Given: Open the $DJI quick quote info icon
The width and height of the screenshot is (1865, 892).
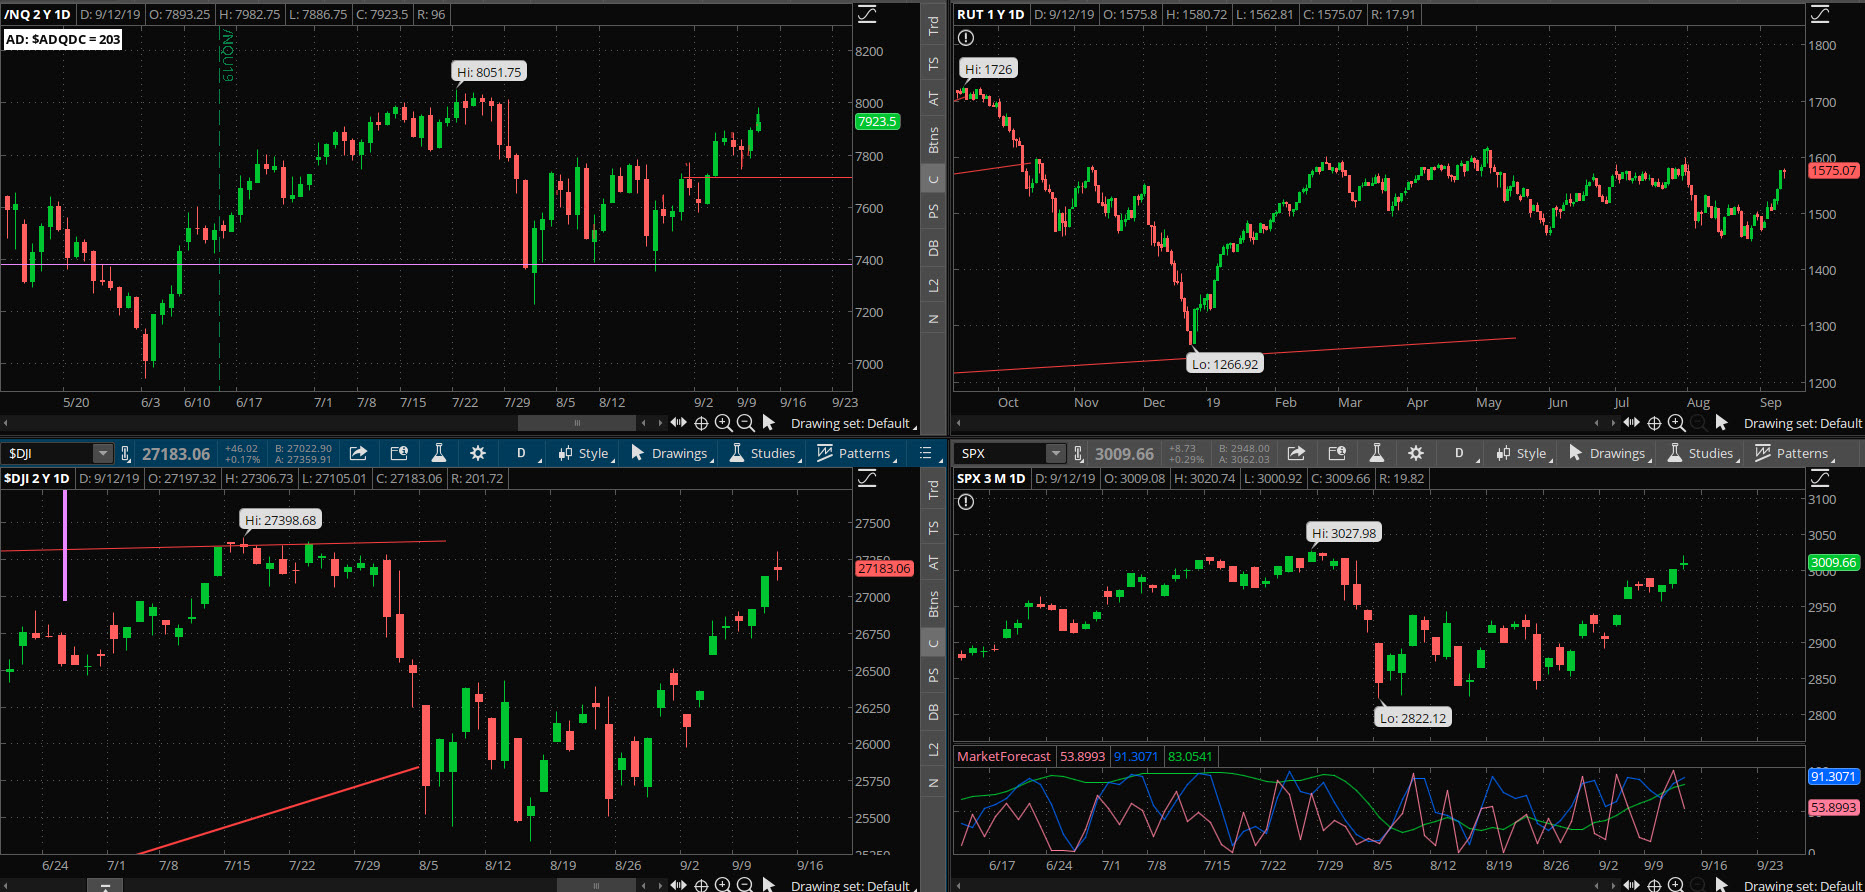Looking at the screenshot, I should tap(398, 453).
